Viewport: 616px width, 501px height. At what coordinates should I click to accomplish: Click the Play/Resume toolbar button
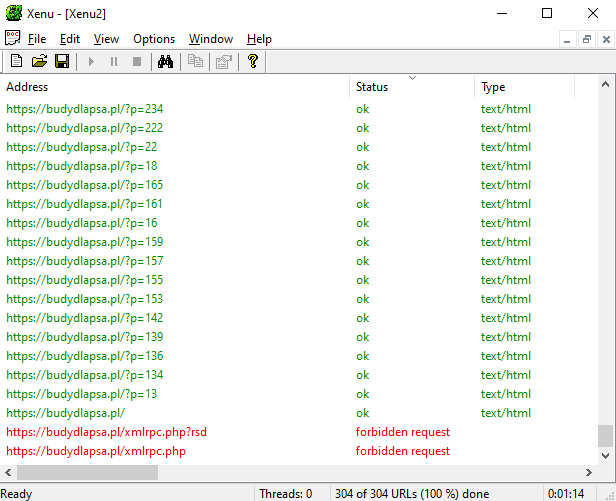[91, 62]
